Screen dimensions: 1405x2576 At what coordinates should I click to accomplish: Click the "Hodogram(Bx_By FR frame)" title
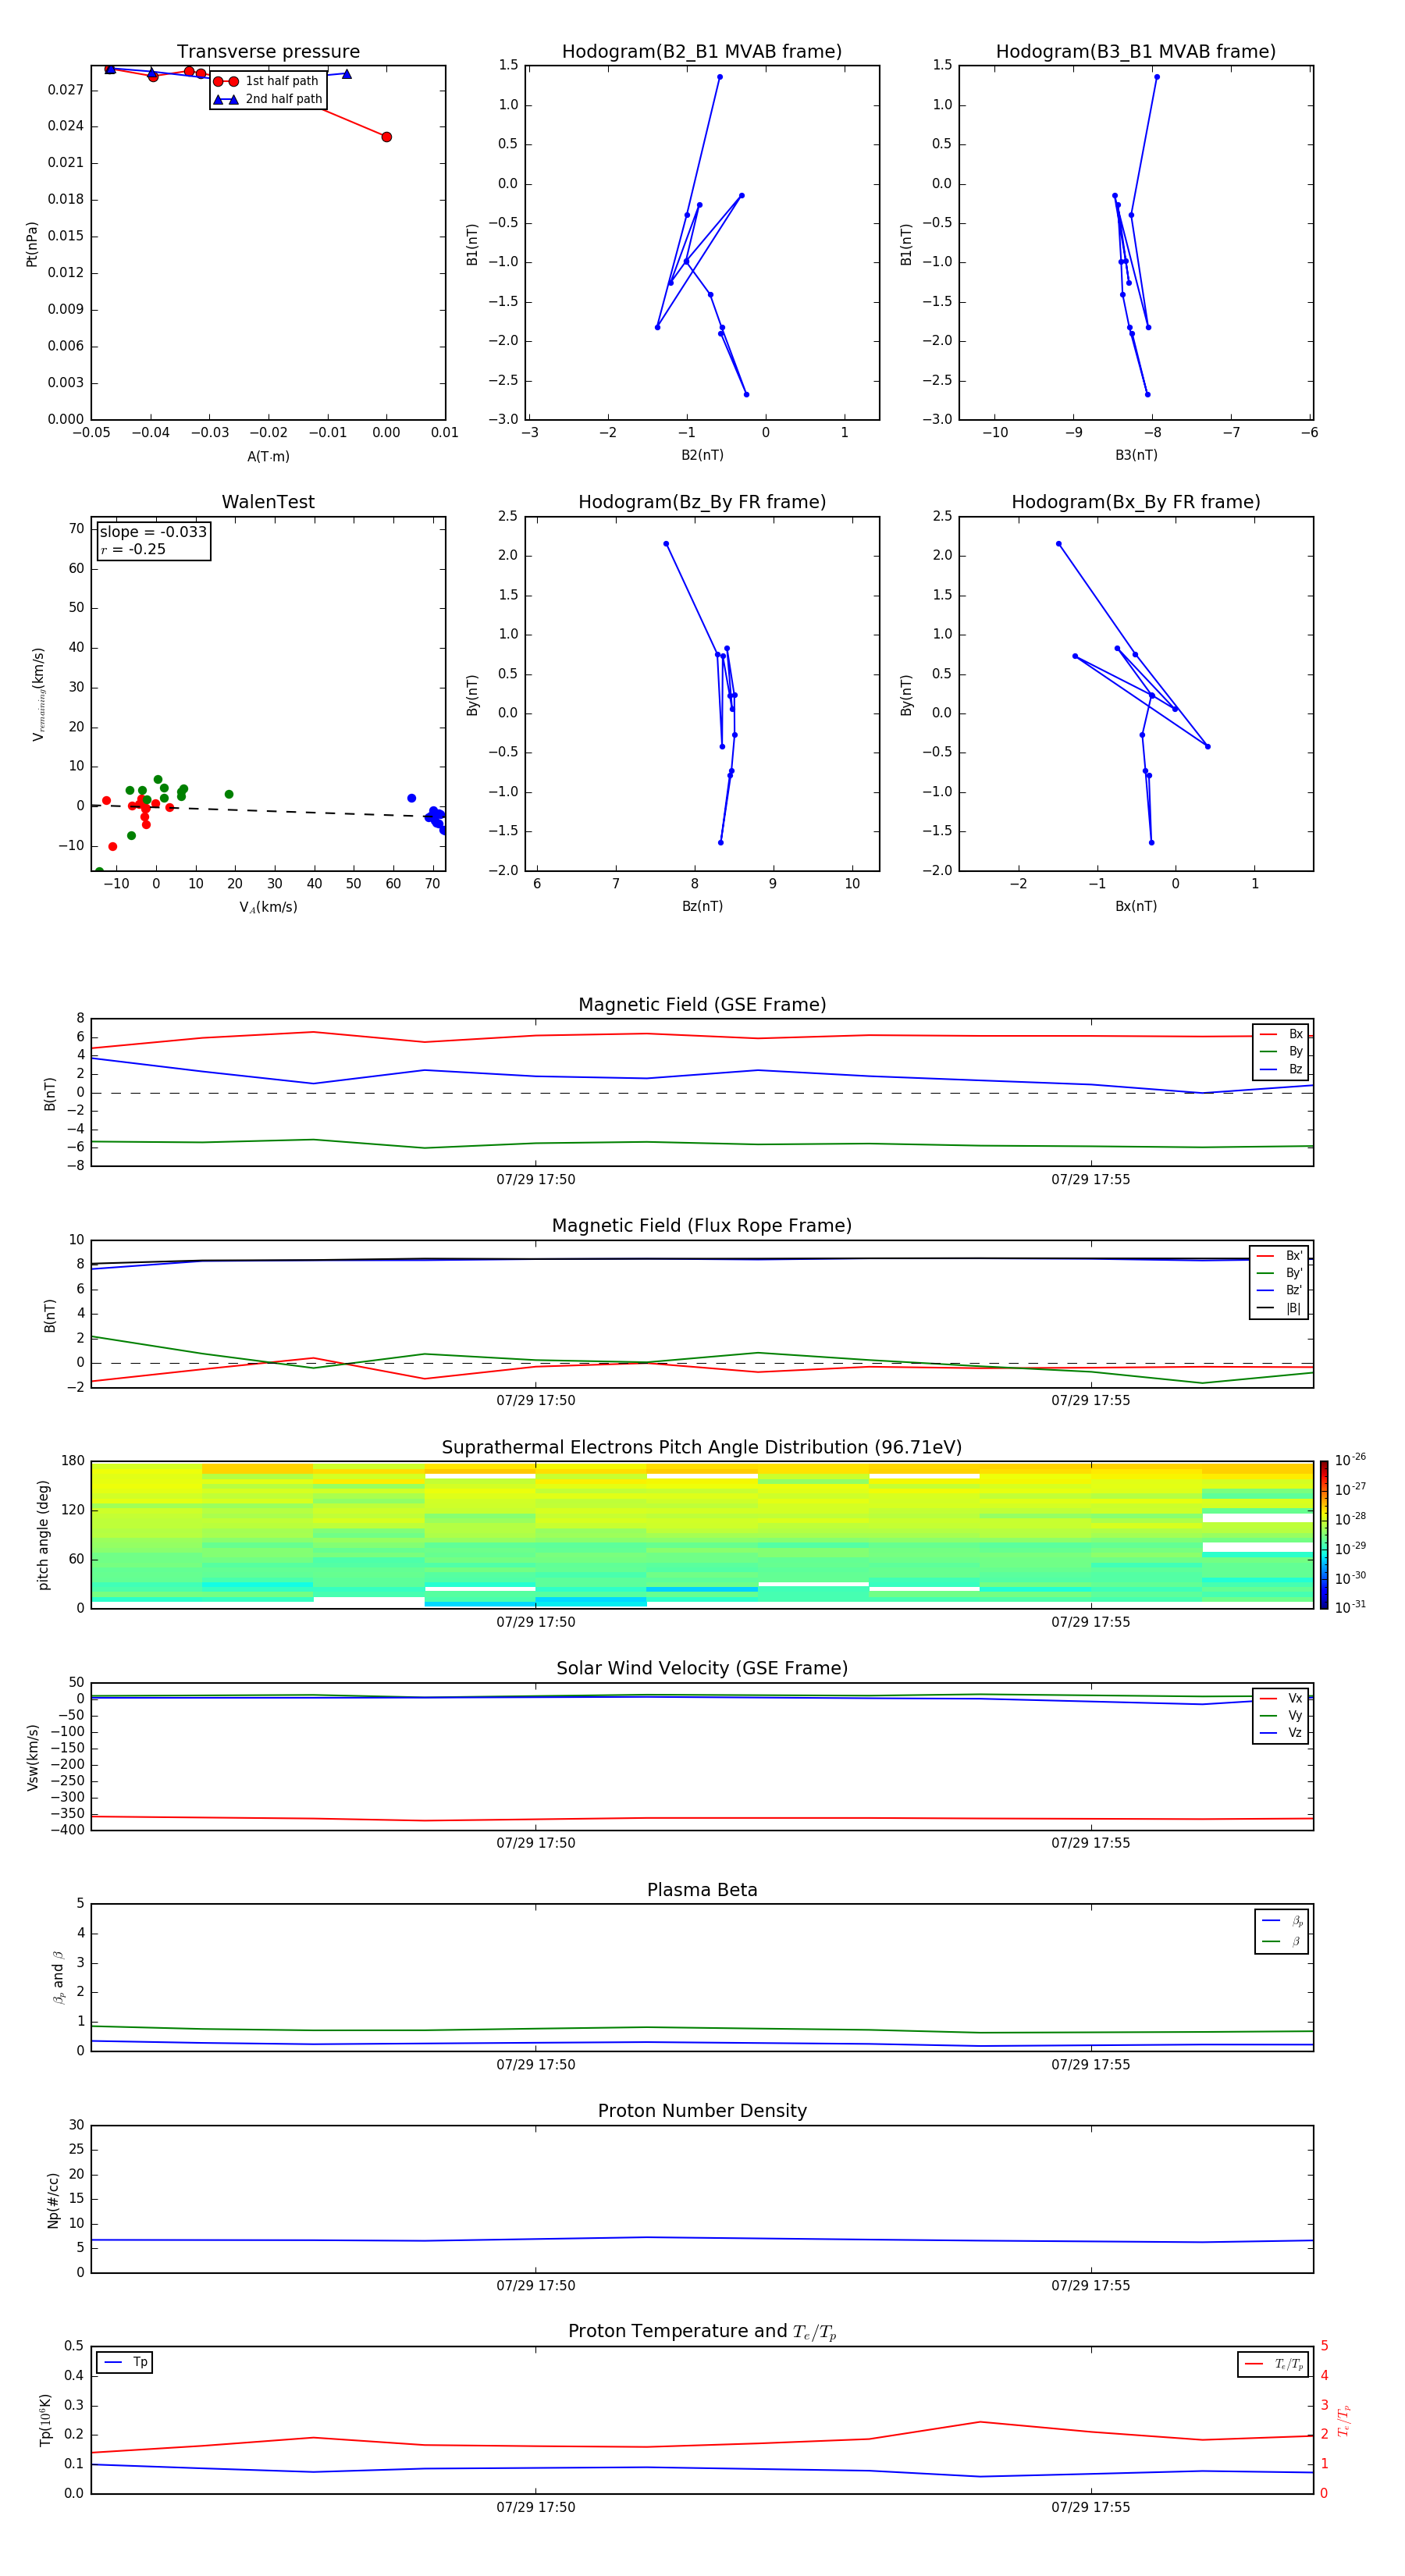coord(1136,502)
